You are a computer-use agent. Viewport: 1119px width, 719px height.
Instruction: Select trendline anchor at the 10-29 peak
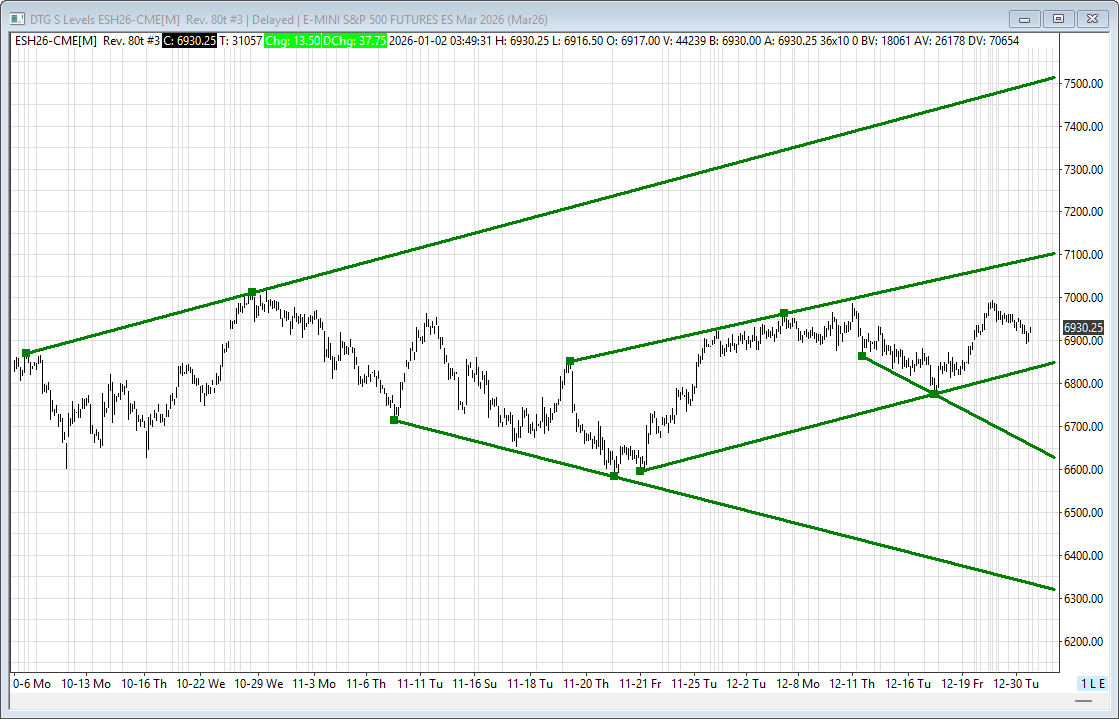pyautogui.click(x=252, y=292)
